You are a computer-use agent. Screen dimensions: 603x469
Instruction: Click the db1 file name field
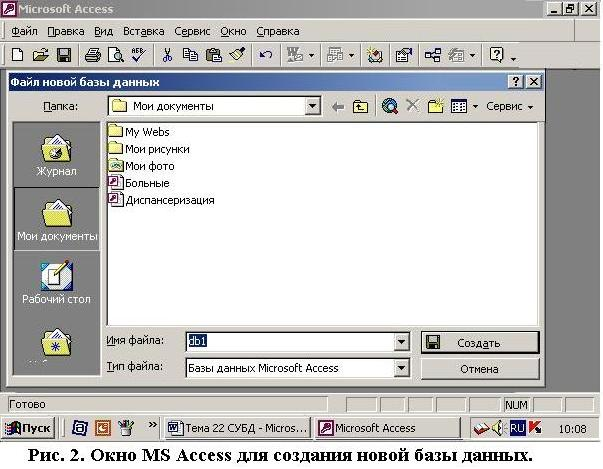pos(290,341)
